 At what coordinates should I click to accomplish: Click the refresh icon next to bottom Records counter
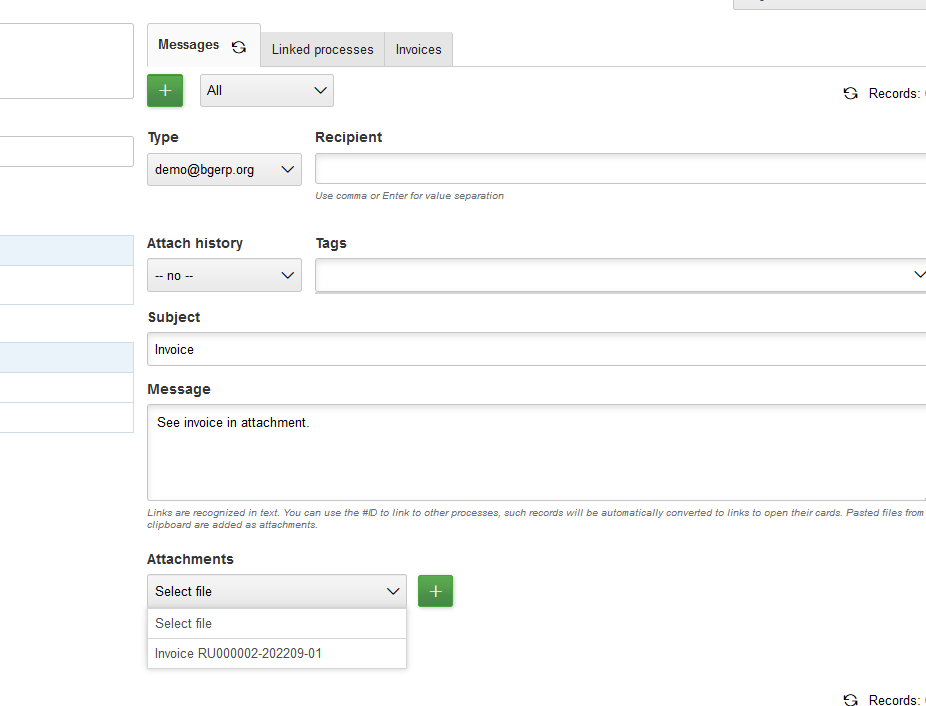coord(850,700)
